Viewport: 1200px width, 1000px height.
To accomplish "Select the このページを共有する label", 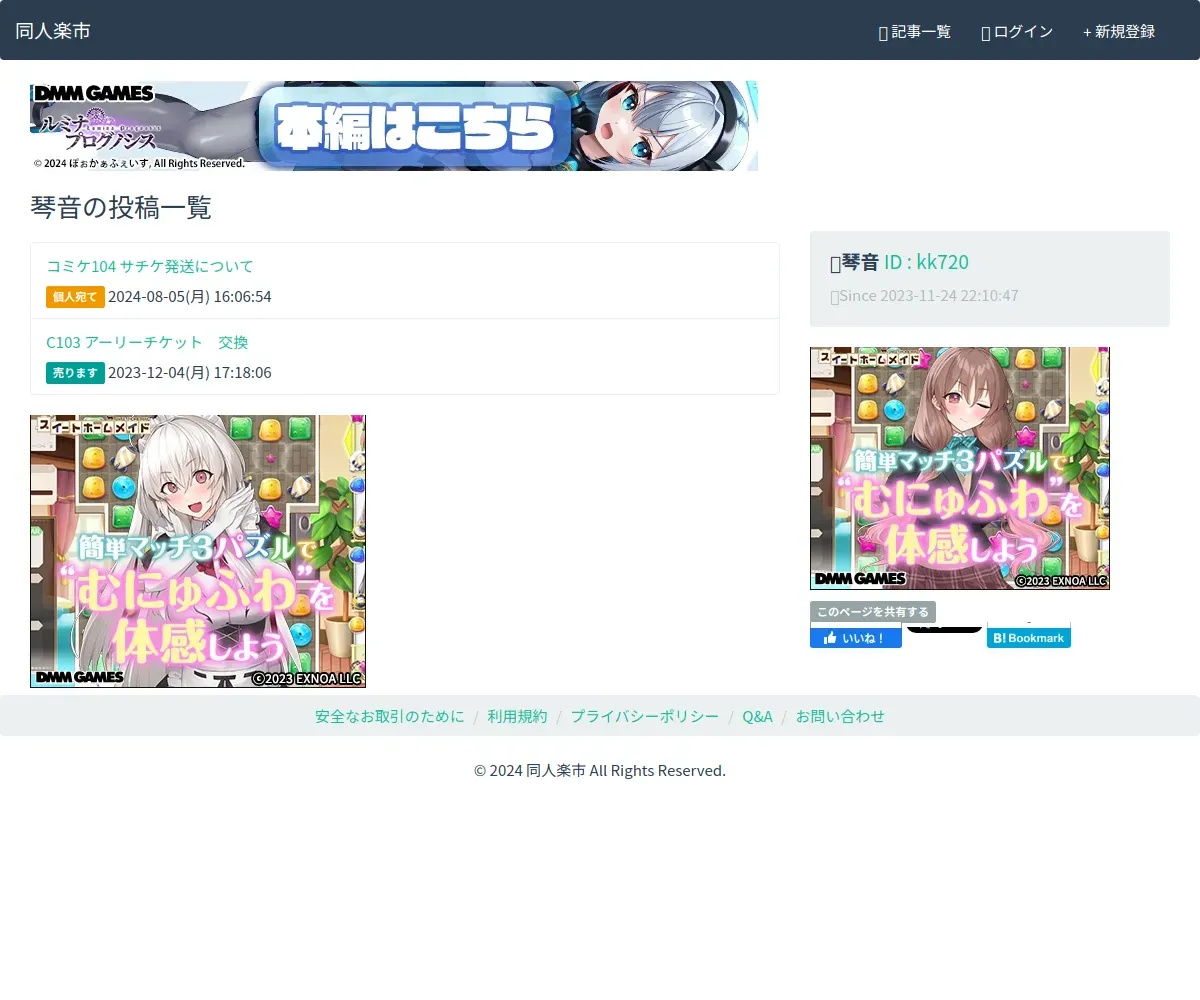I will tap(873, 612).
